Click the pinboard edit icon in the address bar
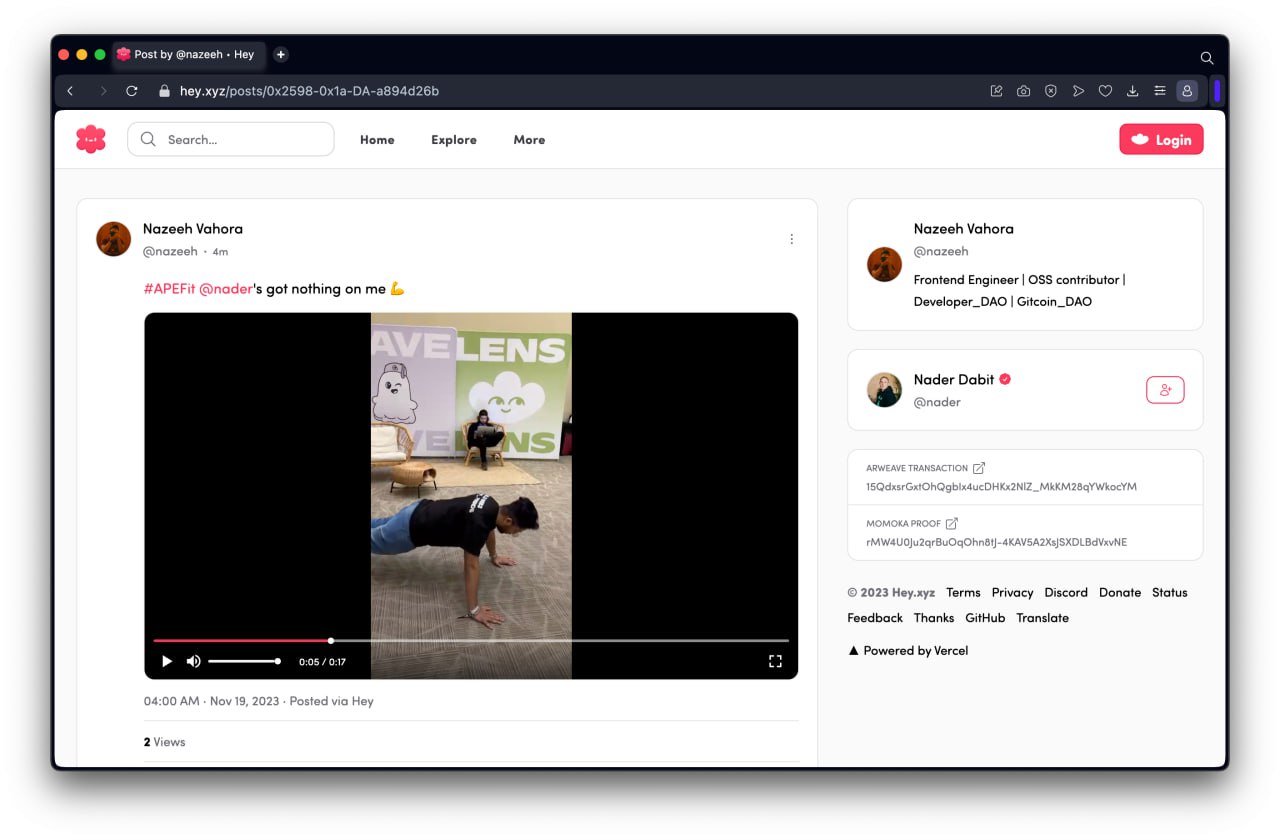The width and height of the screenshot is (1280, 838). click(x=996, y=91)
